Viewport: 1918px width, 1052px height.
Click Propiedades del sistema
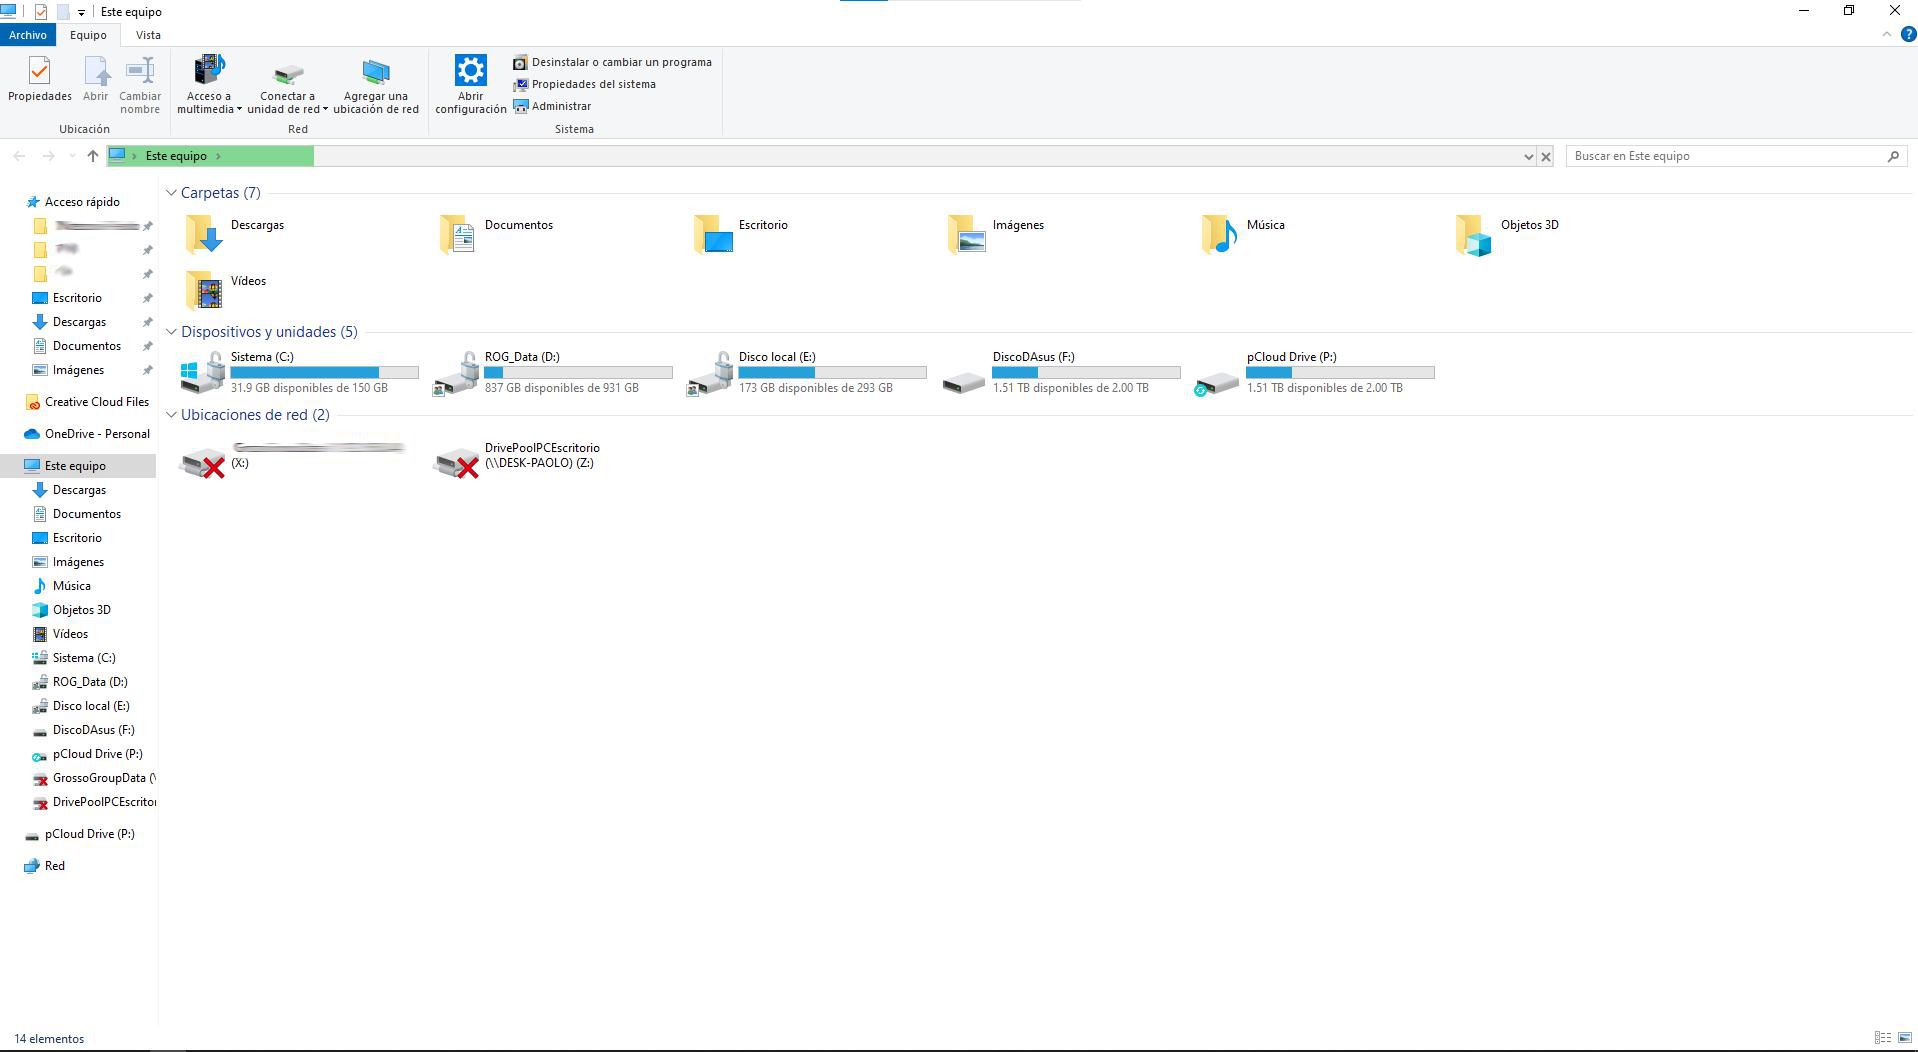click(593, 84)
